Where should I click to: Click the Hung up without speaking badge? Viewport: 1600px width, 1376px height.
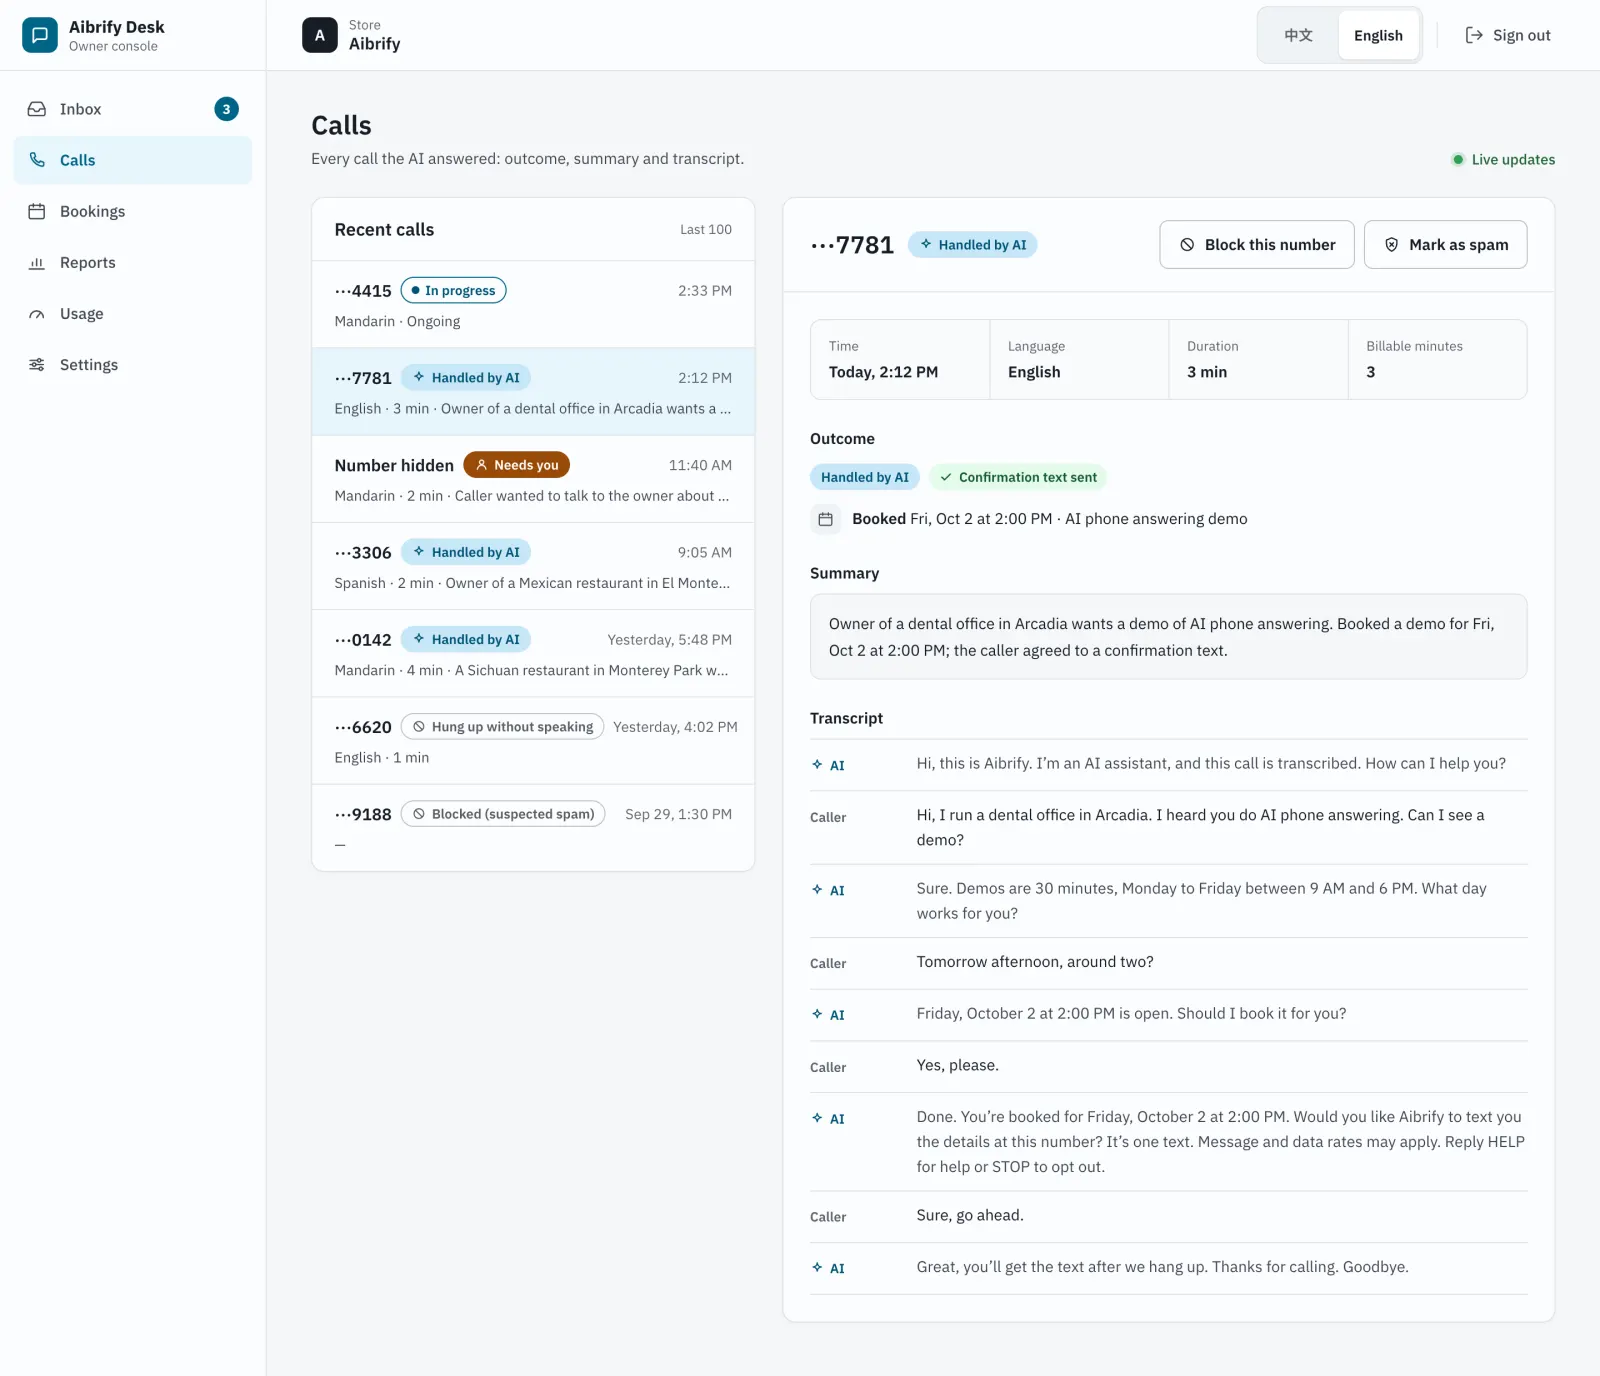(503, 727)
